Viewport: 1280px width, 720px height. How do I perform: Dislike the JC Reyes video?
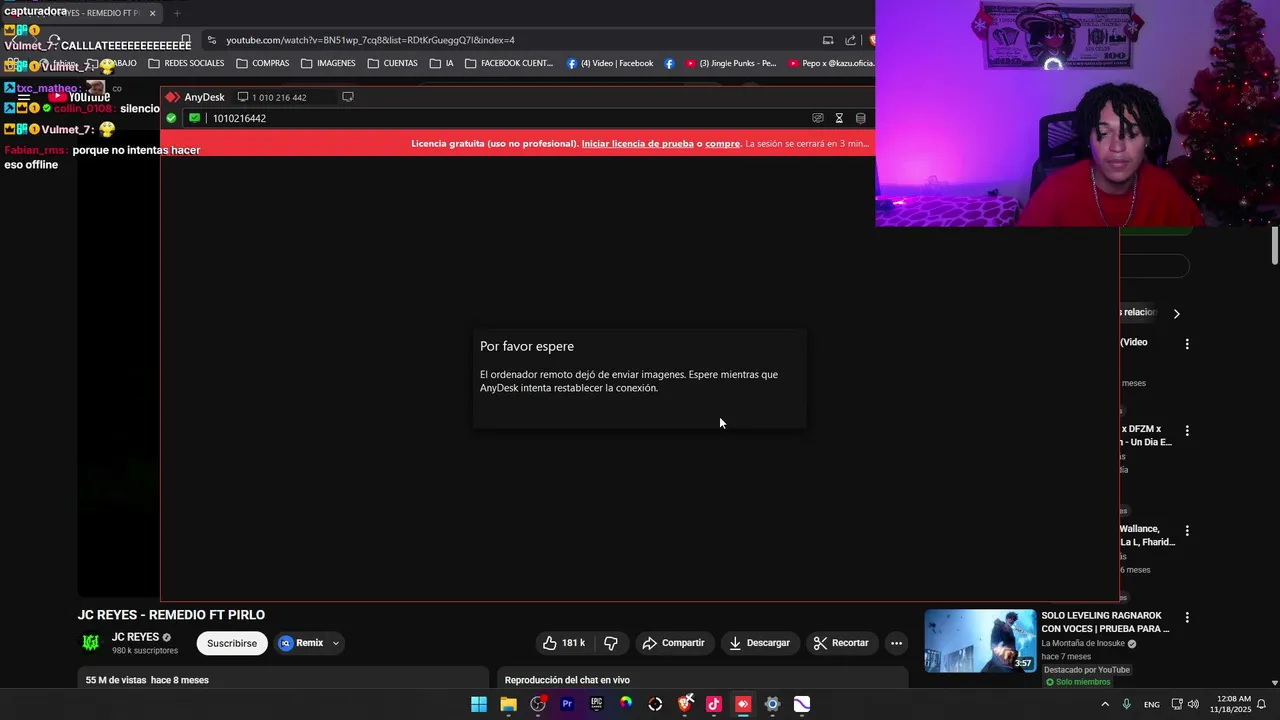click(611, 643)
